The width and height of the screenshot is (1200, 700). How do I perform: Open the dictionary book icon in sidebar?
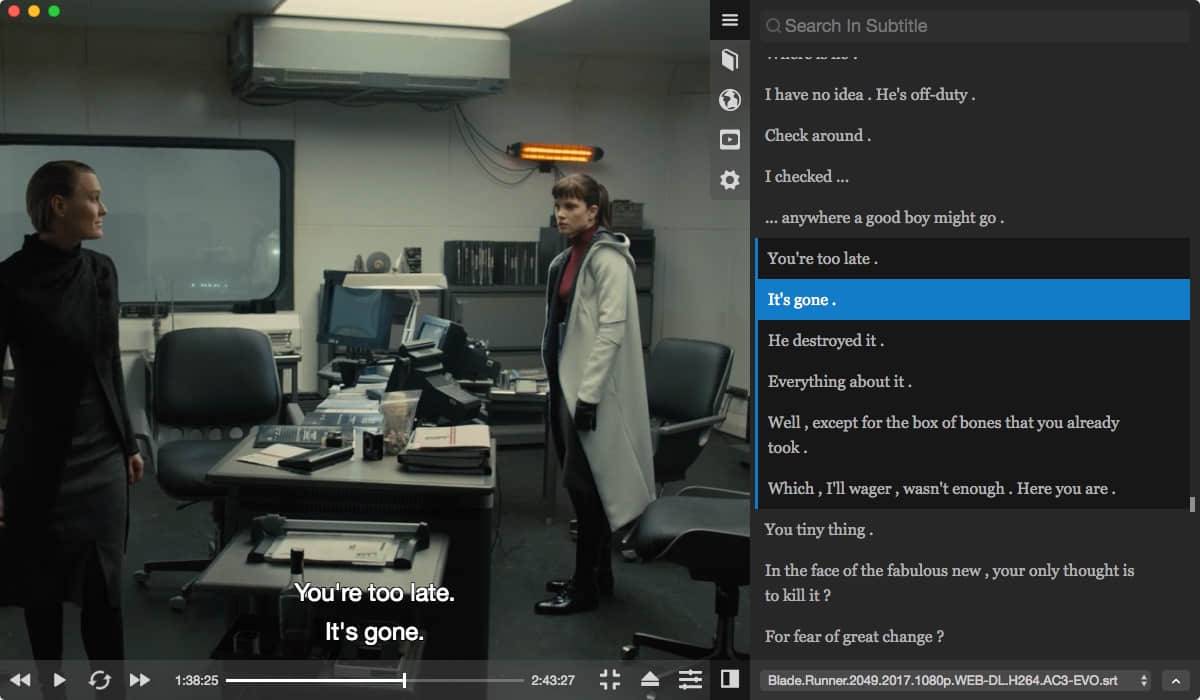coord(730,60)
